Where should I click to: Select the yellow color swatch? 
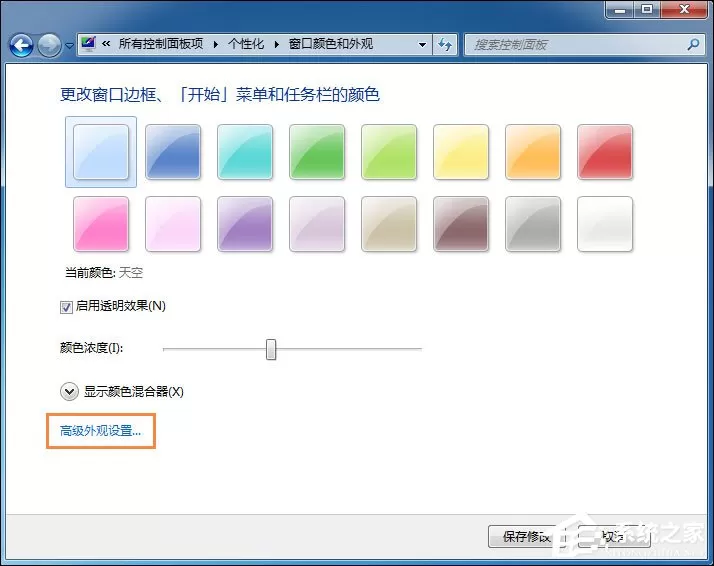[461, 152]
